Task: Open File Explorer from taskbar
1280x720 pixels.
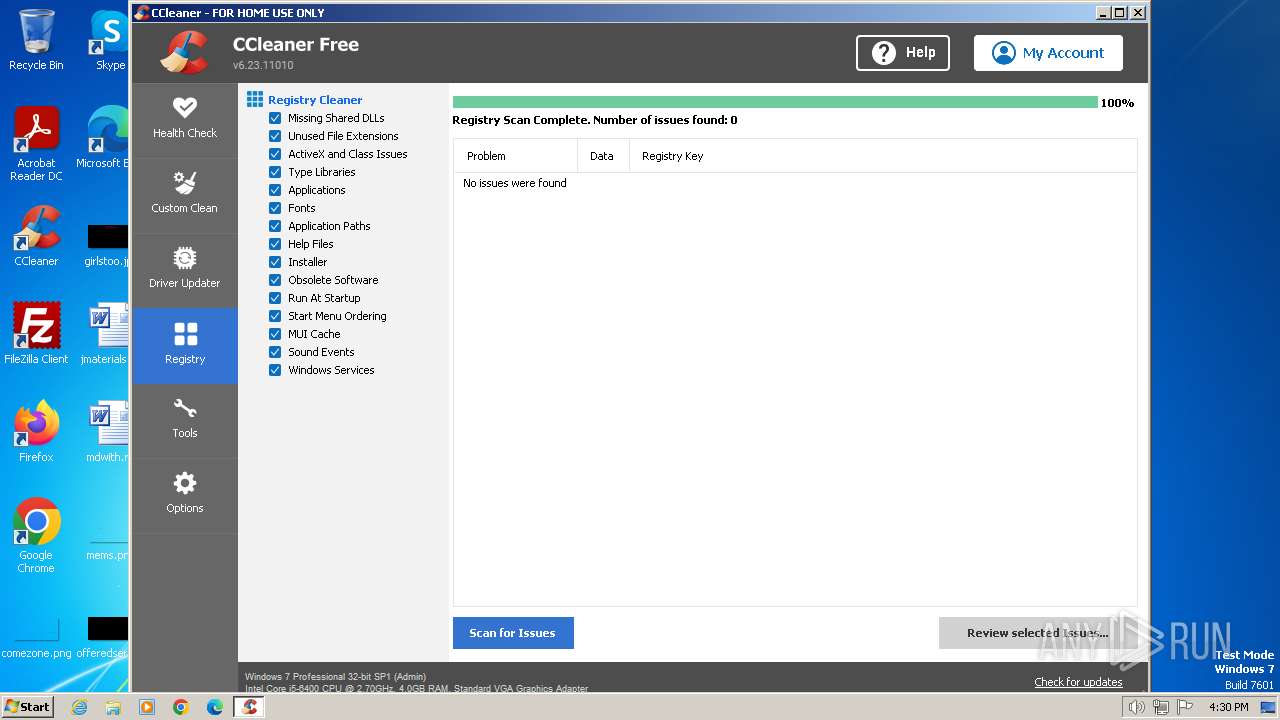Action: tap(113, 707)
